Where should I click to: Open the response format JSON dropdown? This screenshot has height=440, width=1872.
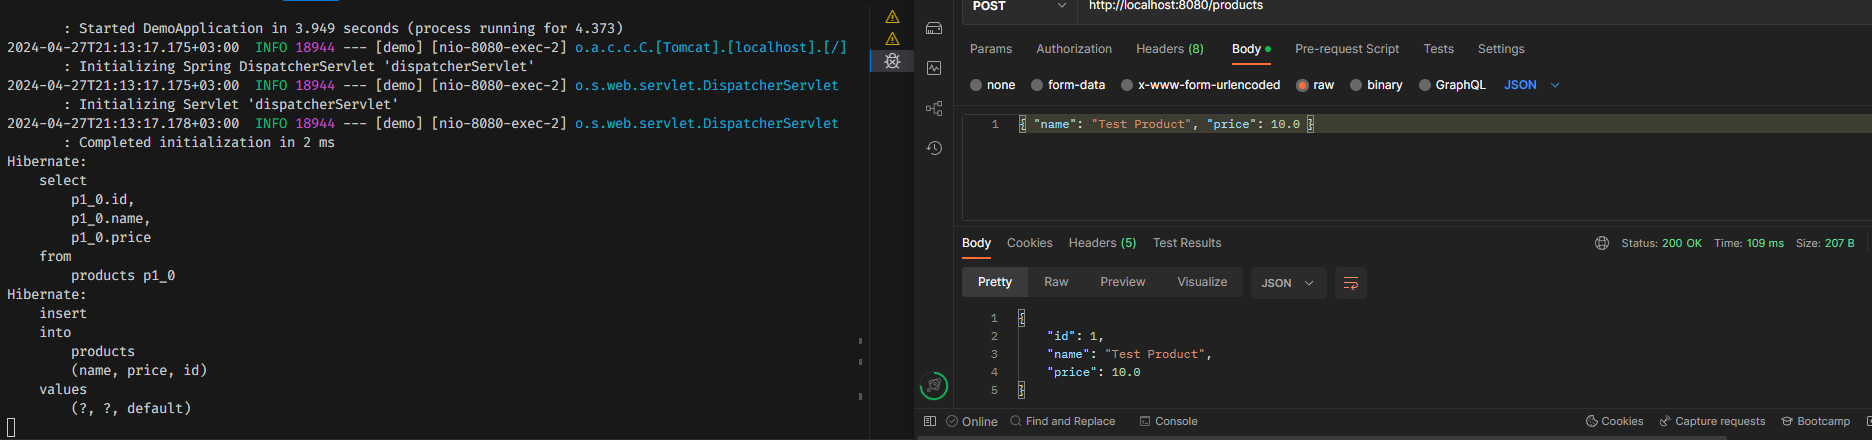(1287, 283)
